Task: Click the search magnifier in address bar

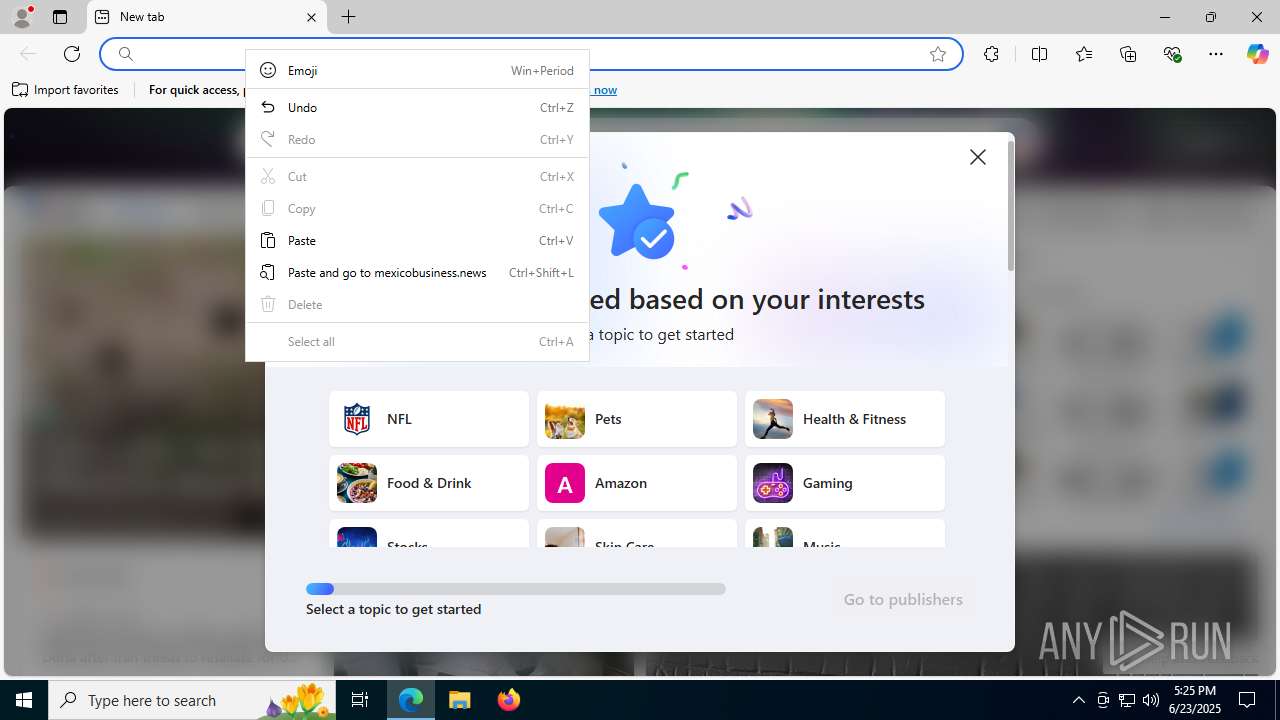Action: pyautogui.click(x=126, y=54)
